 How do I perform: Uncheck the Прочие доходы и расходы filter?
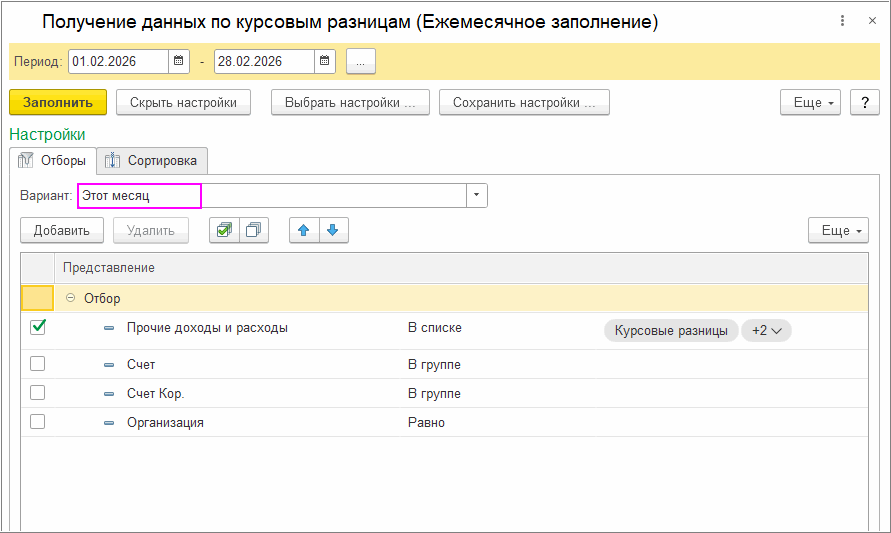pyautogui.click(x=38, y=327)
